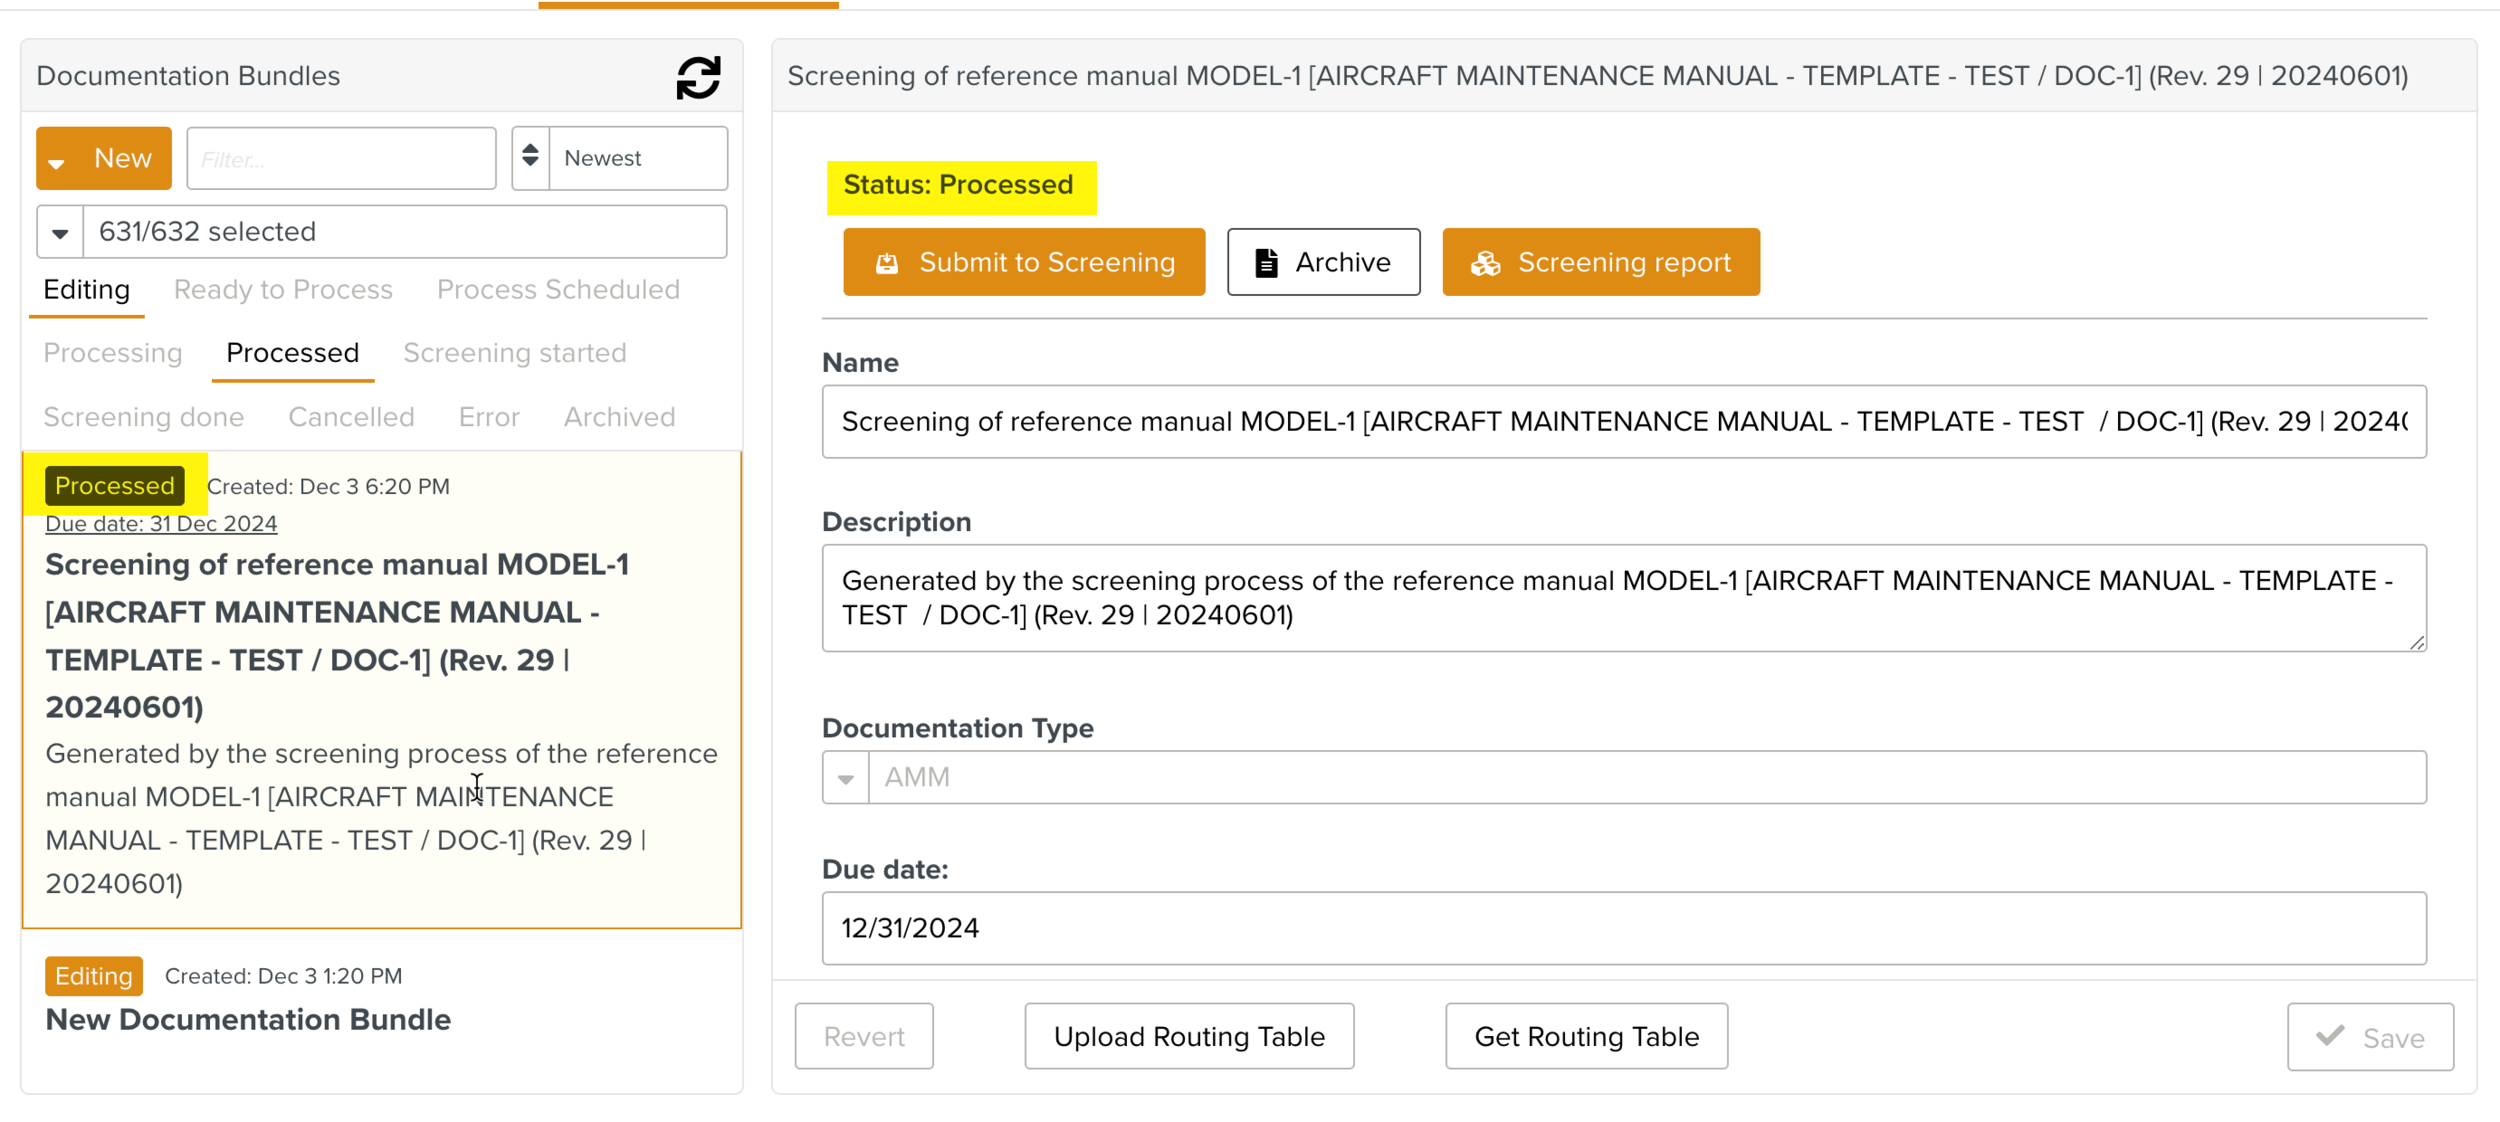
Task: Switch to the Editing status tab
Action: [x=87, y=290]
